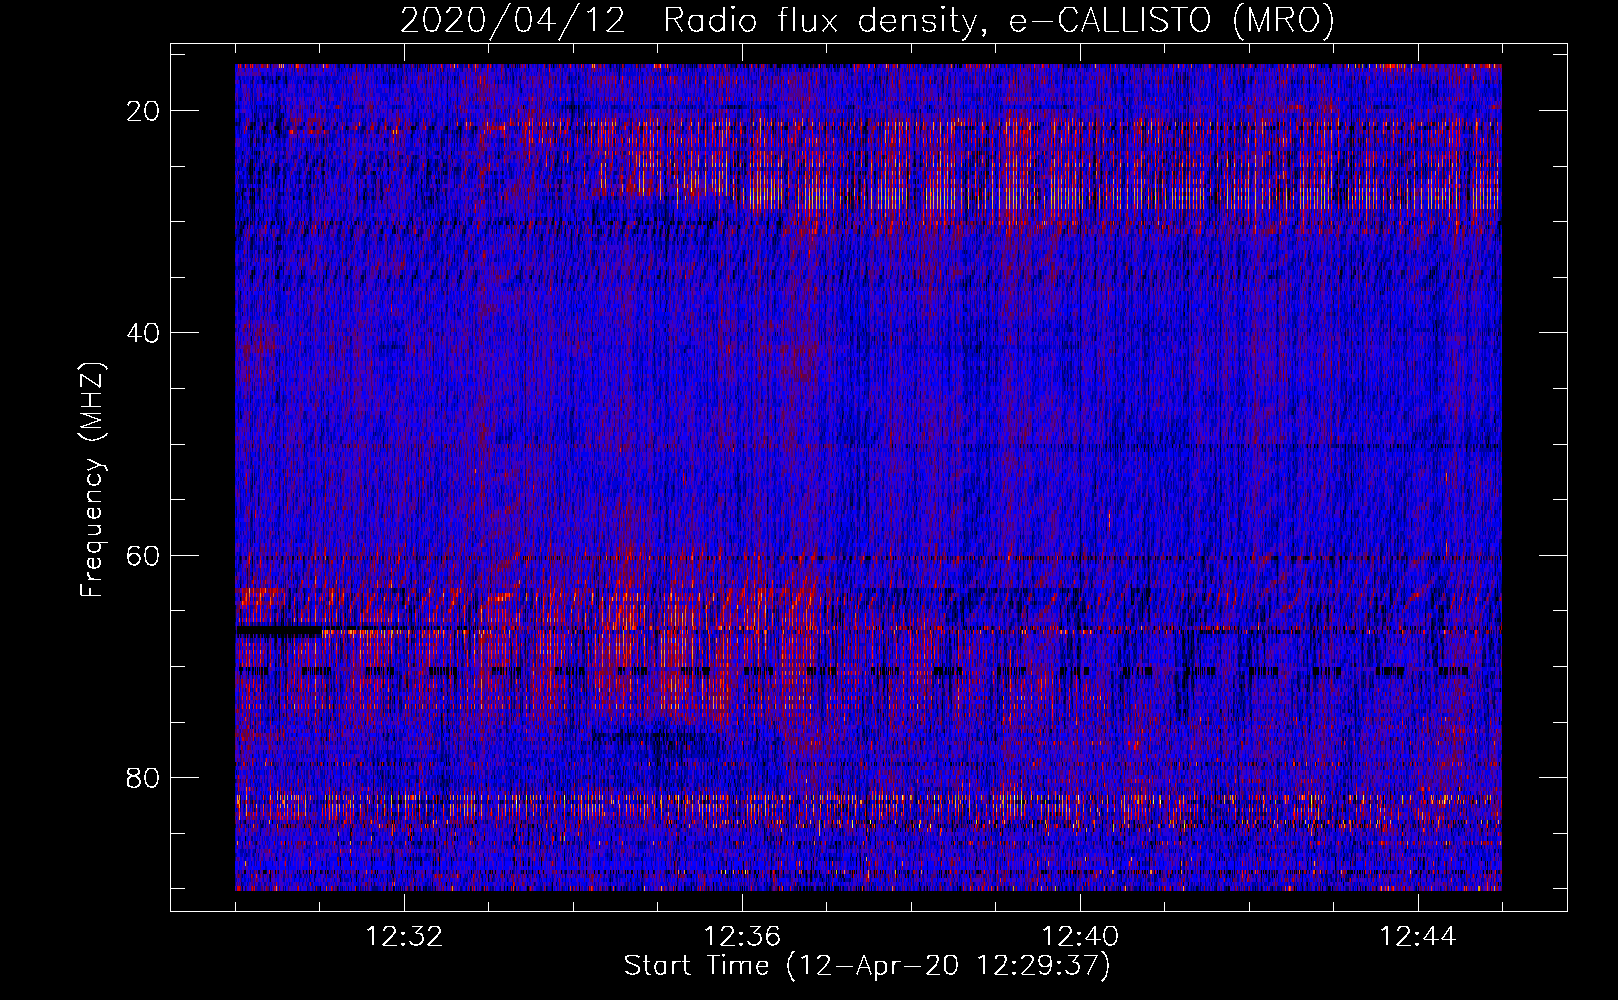Click the 40 MHz frequency tick label
This screenshot has width=1618, height=1000.
pyautogui.click(x=143, y=333)
